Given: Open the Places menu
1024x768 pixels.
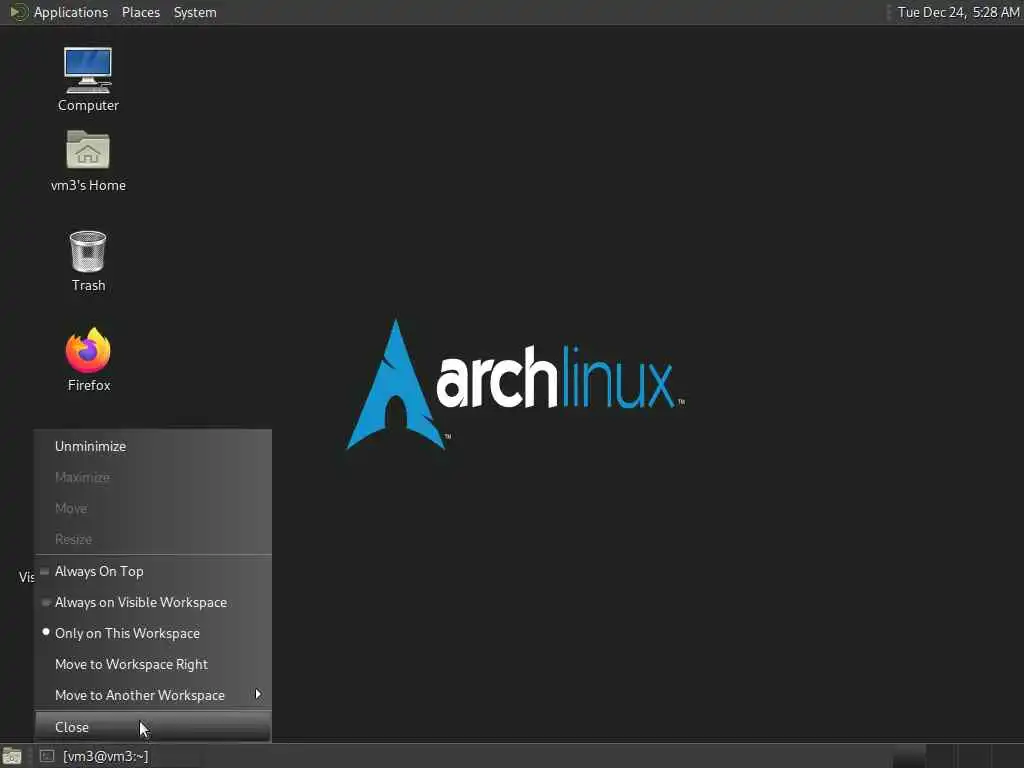Looking at the screenshot, I should pyautogui.click(x=140, y=12).
